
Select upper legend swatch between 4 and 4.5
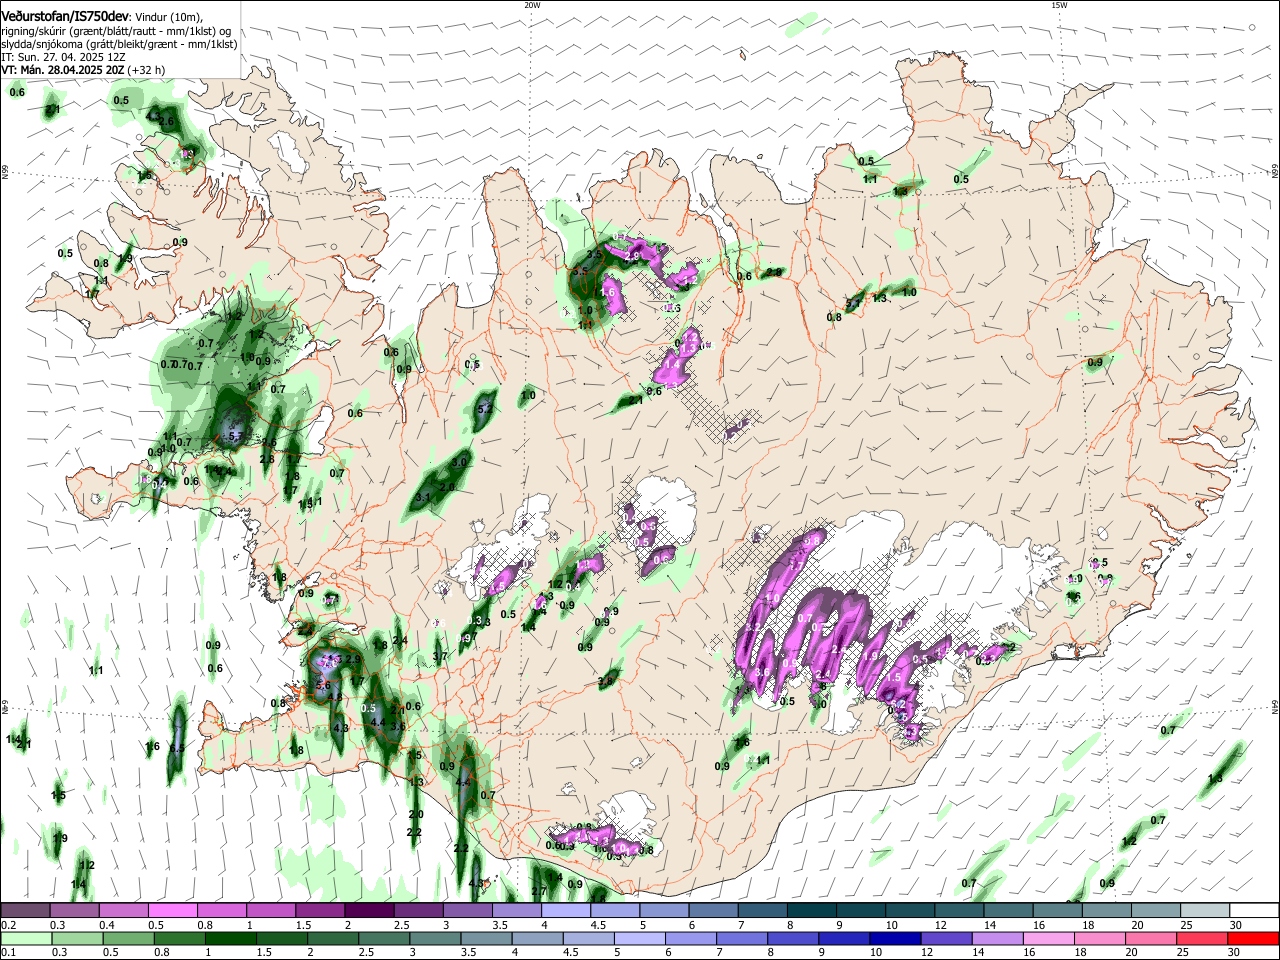point(566,911)
